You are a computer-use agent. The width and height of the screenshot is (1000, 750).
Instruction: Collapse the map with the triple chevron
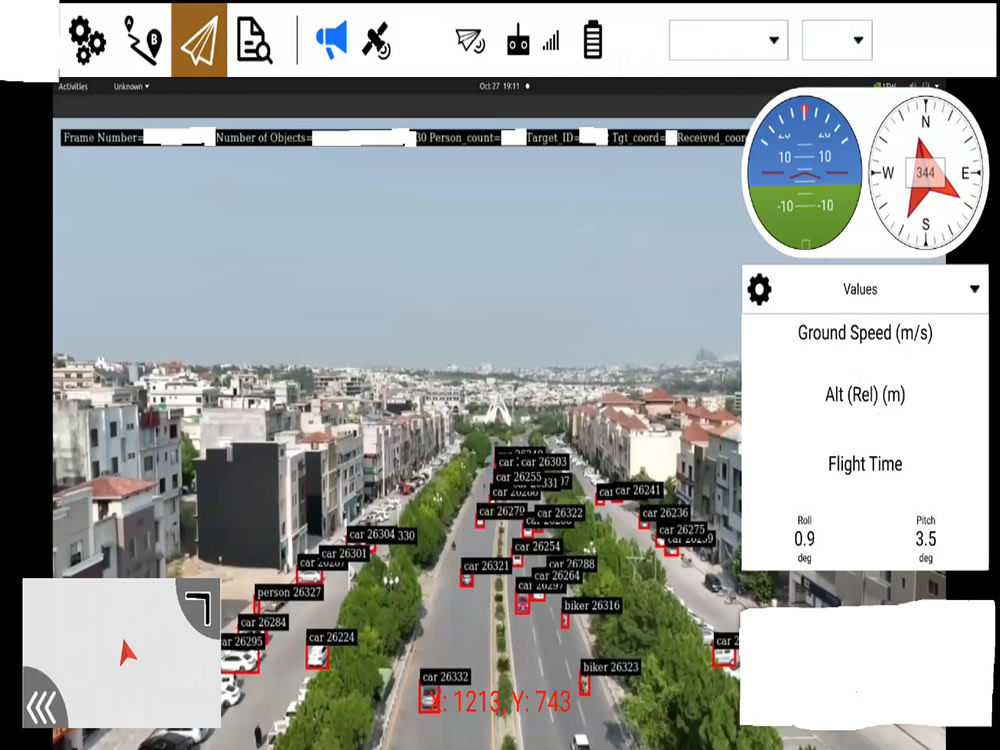(x=40, y=708)
